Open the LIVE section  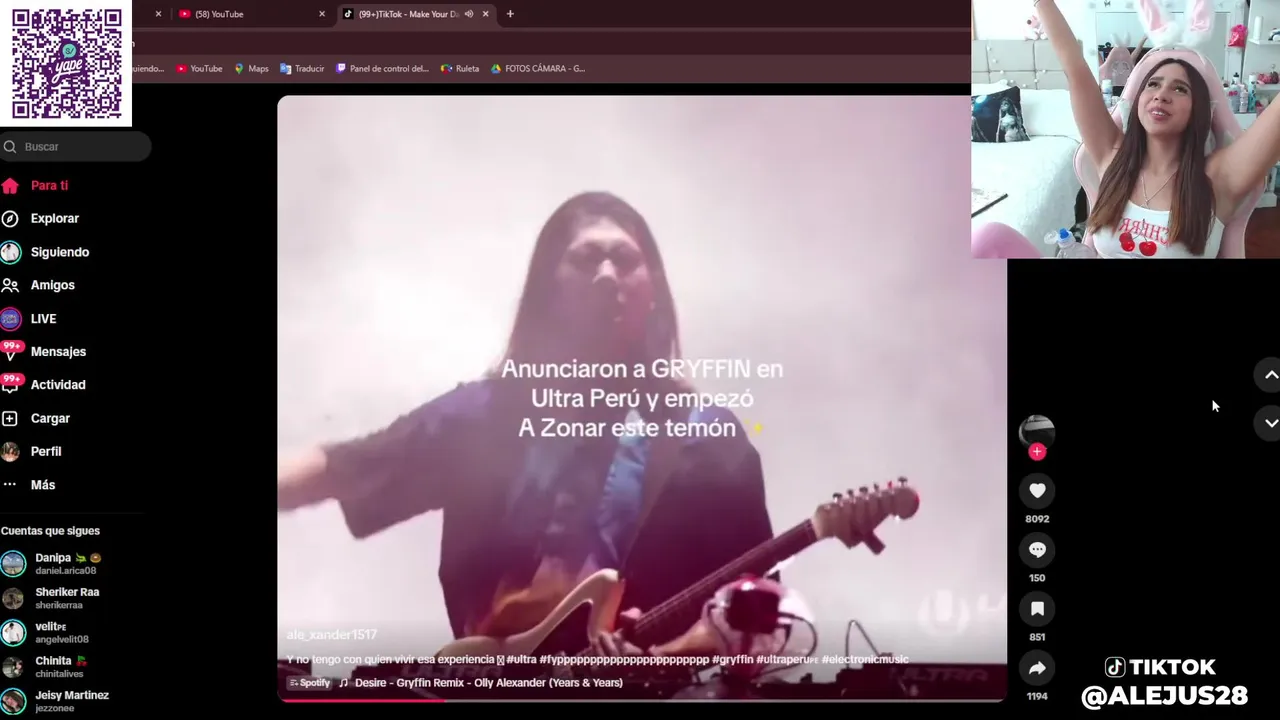click(30, 318)
